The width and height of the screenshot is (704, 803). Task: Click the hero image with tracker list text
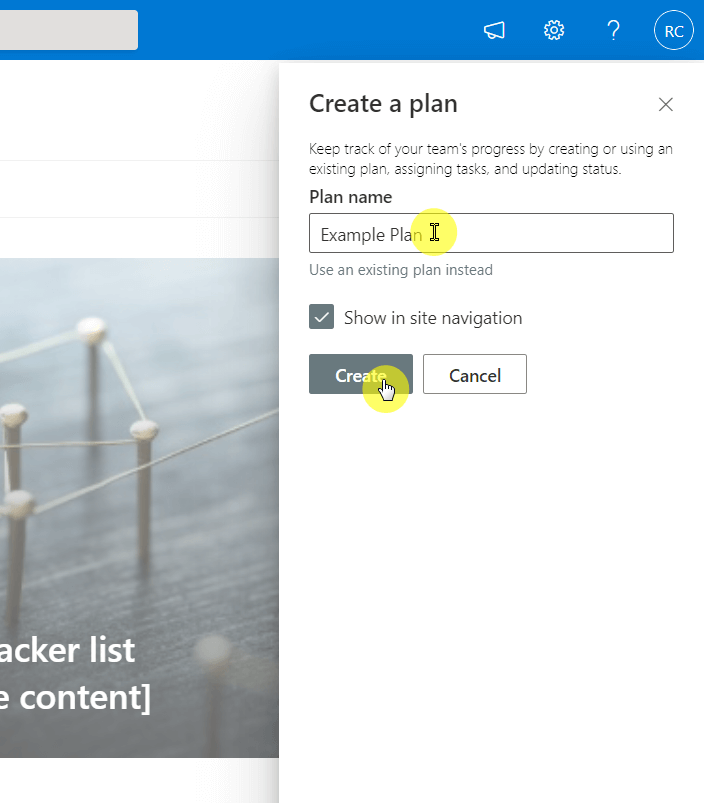[139, 508]
